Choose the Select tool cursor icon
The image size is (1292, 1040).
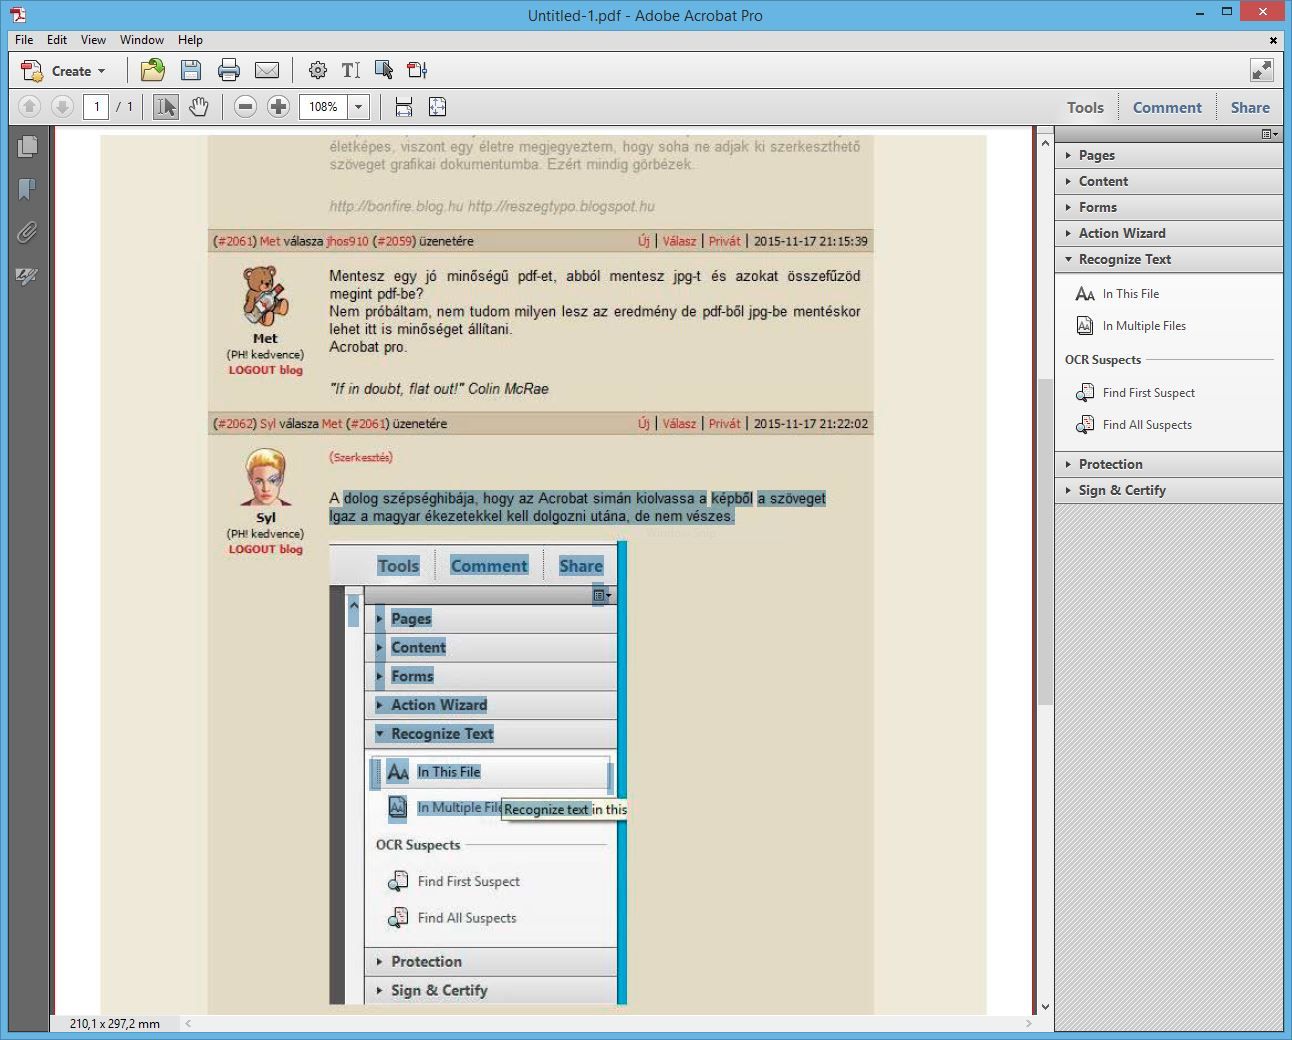(166, 106)
